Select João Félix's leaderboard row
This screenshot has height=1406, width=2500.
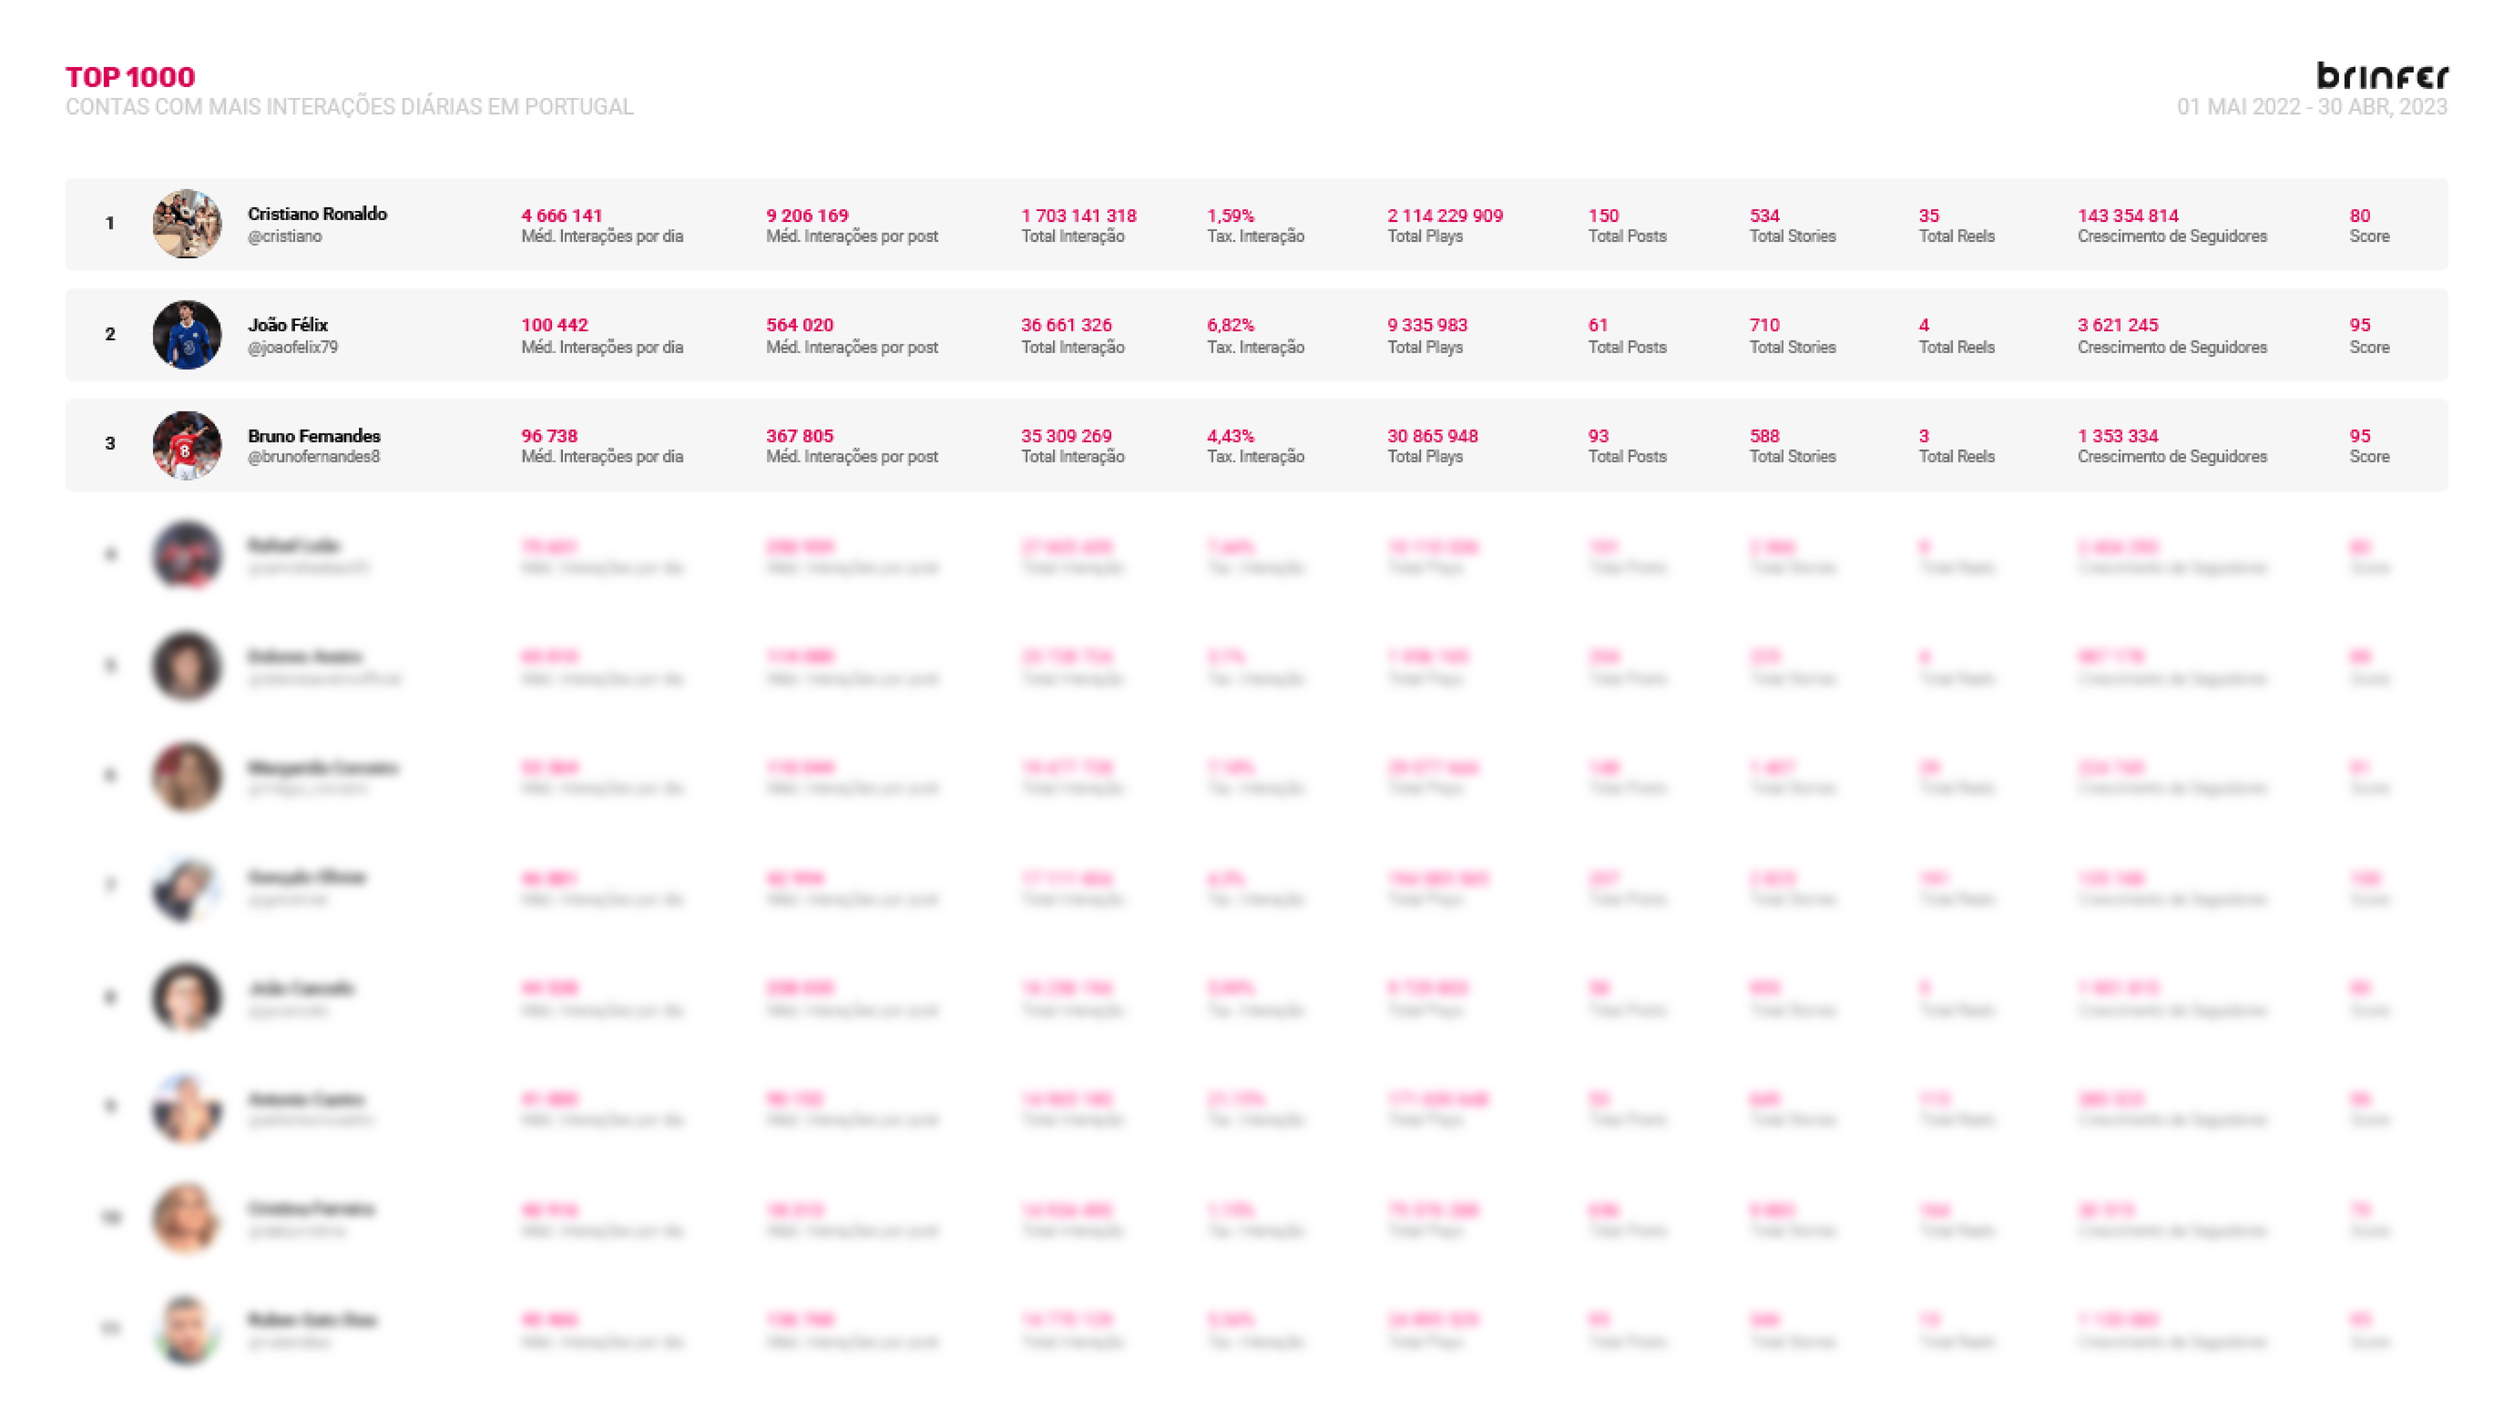[x=1250, y=335]
